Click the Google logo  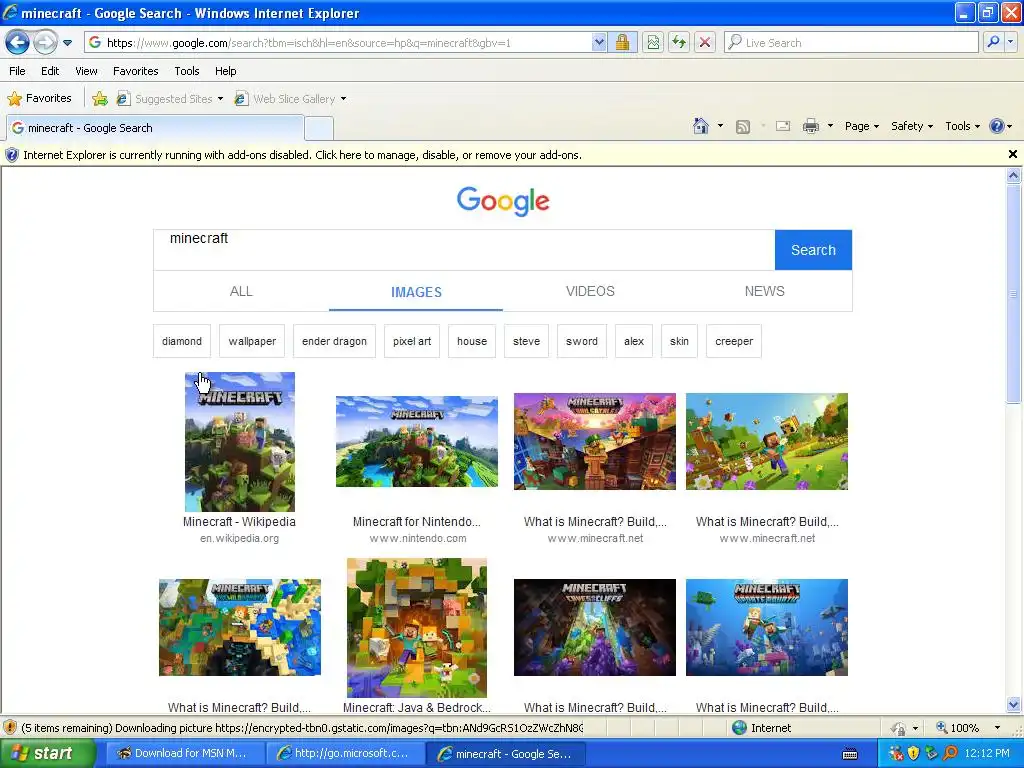point(503,200)
